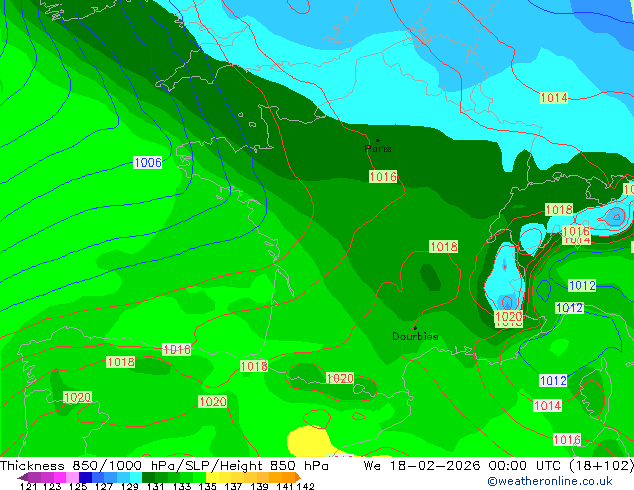Click the black dot marking Dourbies
Viewport: 634px width, 490px height.
coord(415,328)
